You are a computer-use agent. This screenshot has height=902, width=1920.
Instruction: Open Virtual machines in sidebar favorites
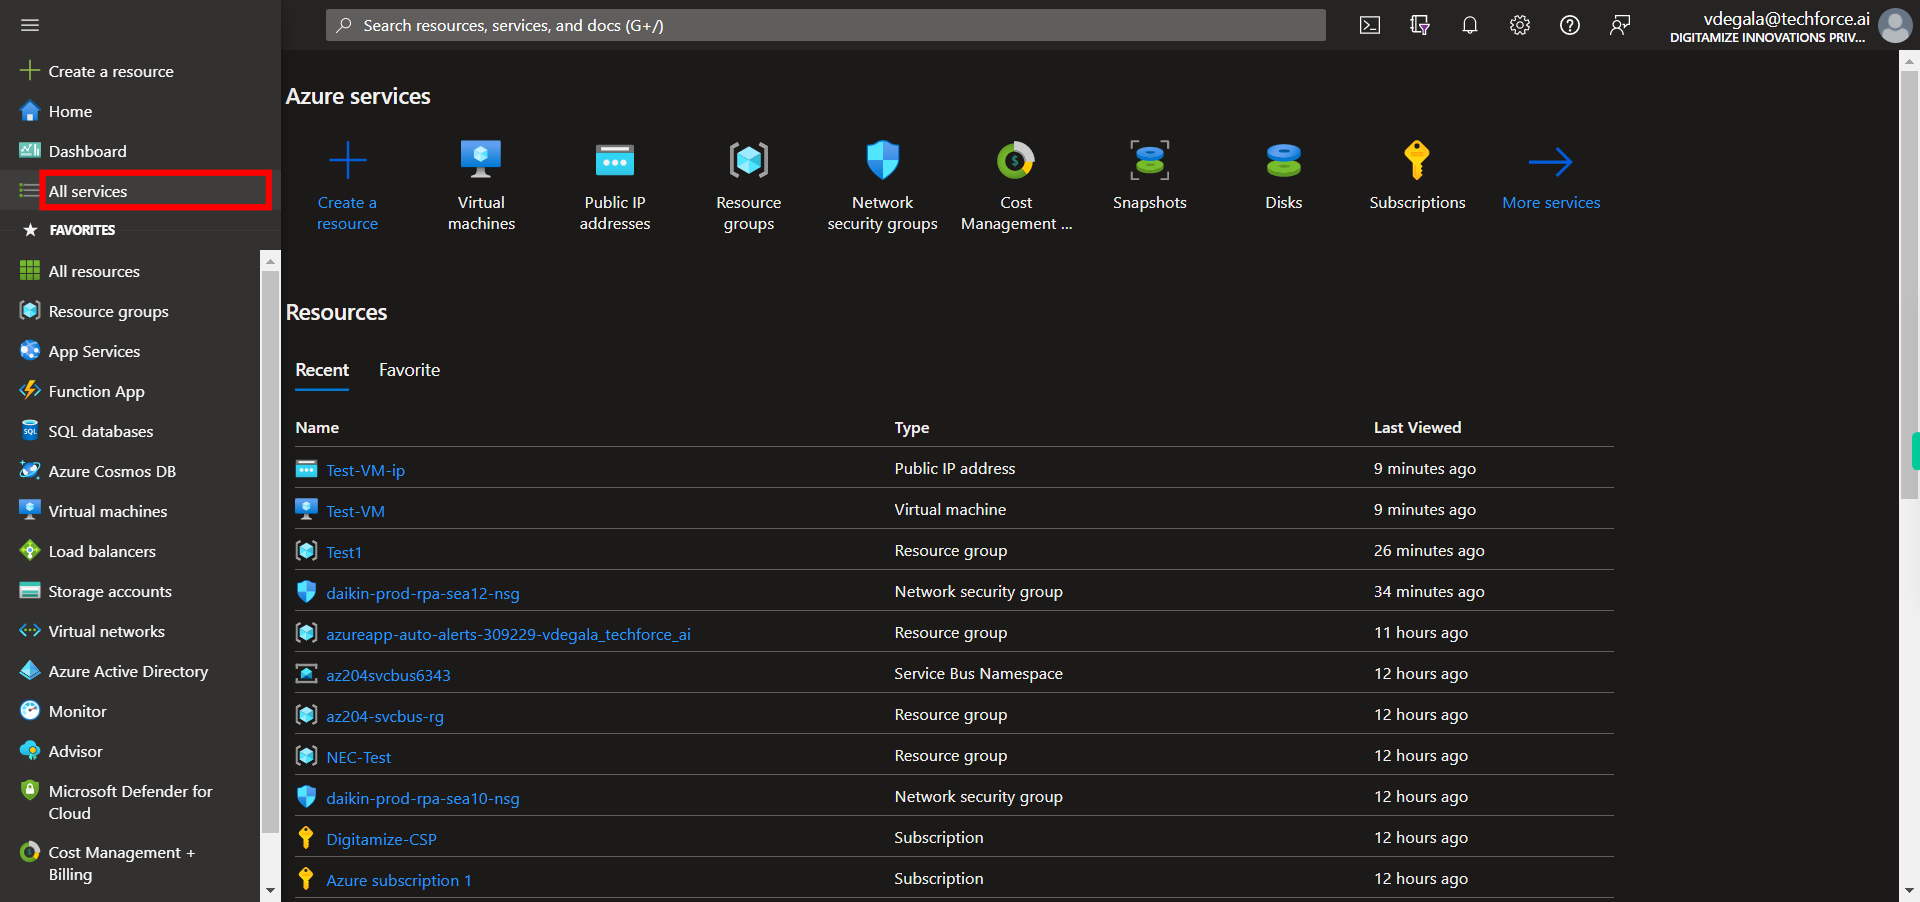pos(108,511)
